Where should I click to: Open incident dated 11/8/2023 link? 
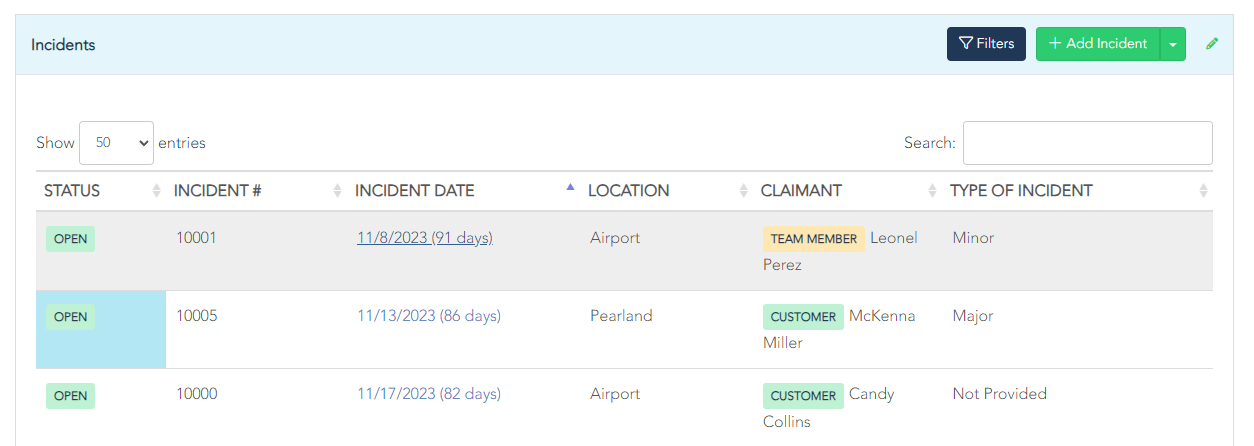click(x=424, y=238)
